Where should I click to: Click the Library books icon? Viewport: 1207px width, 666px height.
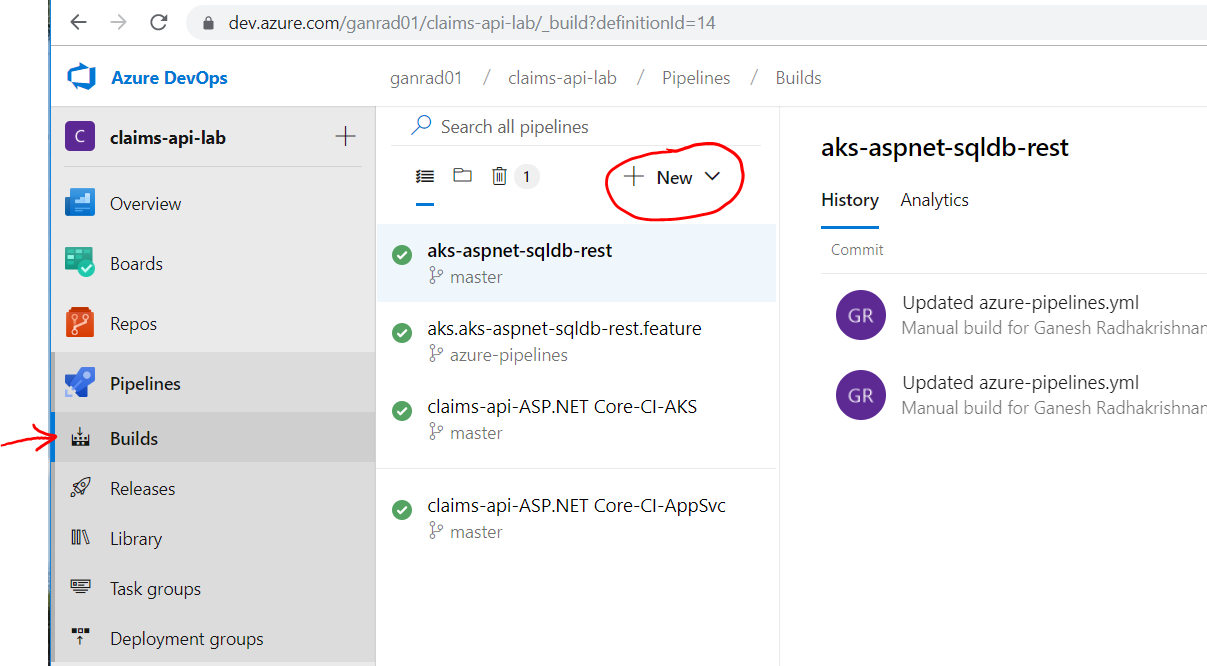tap(80, 537)
